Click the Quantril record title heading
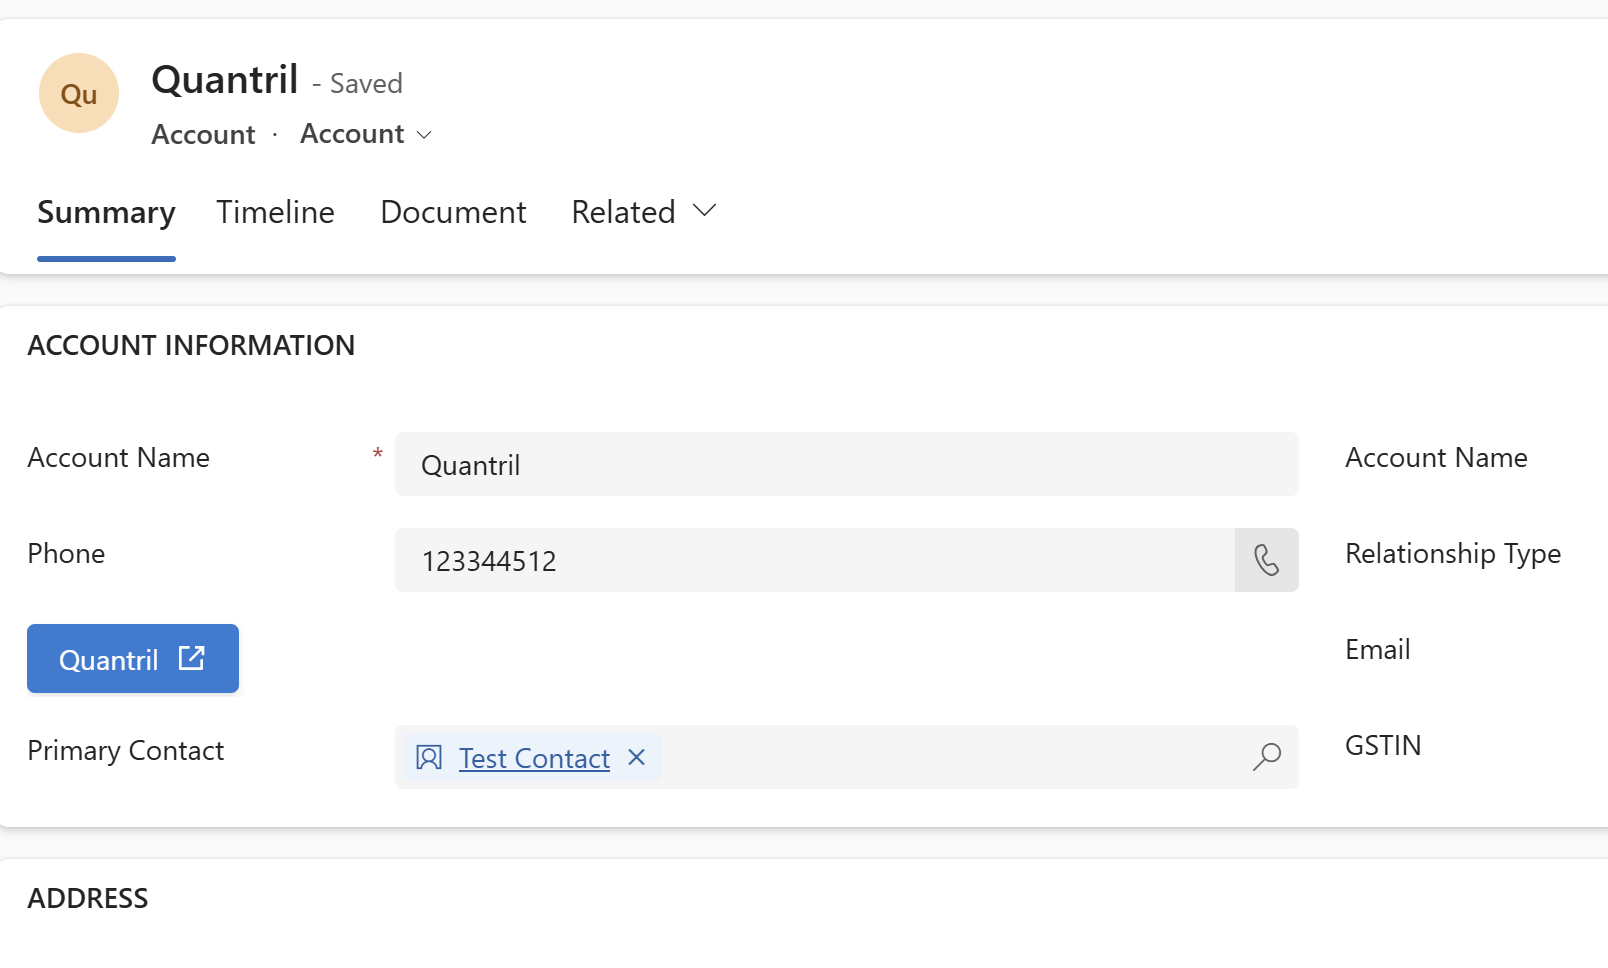 point(225,80)
